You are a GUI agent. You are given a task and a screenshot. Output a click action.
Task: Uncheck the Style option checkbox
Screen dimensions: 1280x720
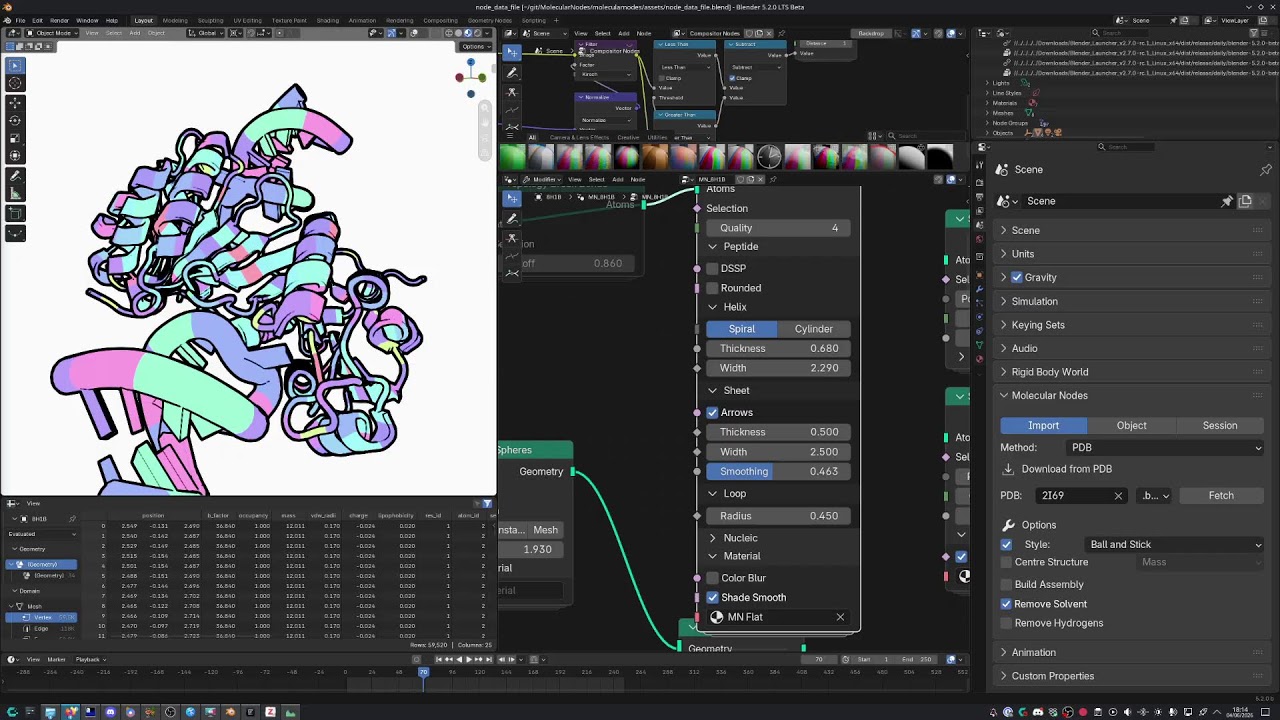(x=1006, y=544)
